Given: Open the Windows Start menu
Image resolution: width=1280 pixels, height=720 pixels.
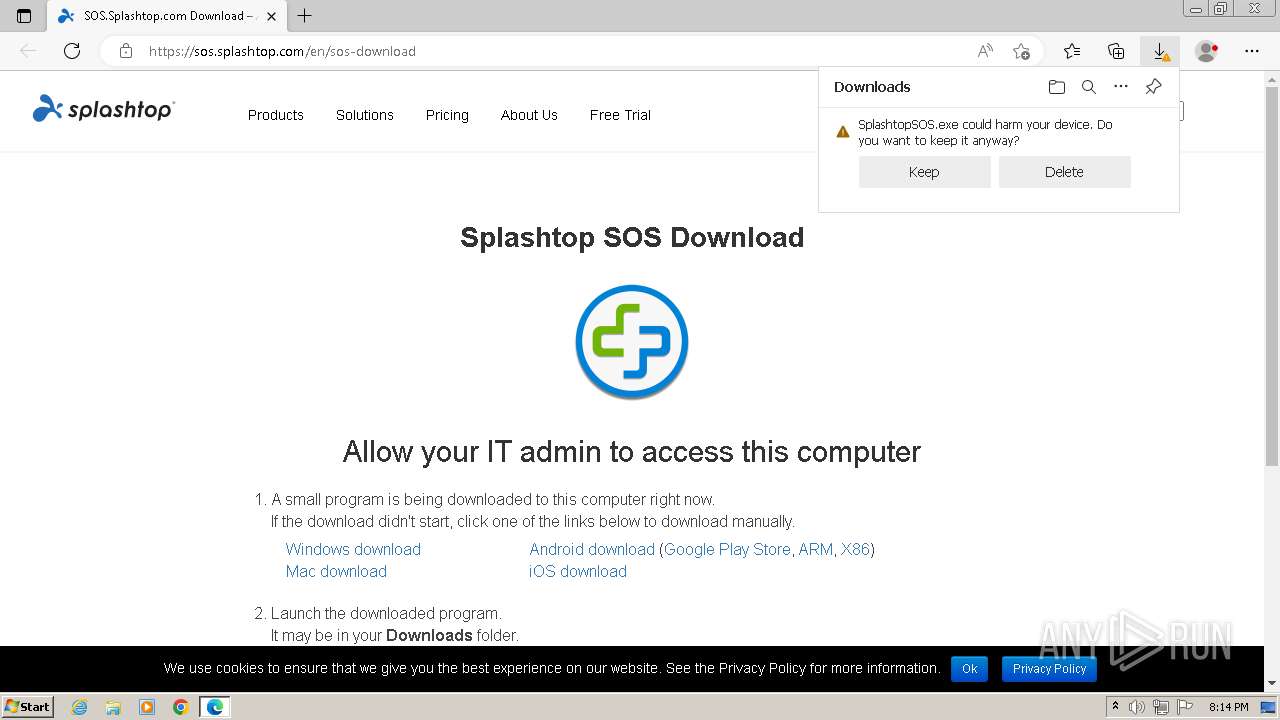Looking at the screenshot, I should 27,706.
